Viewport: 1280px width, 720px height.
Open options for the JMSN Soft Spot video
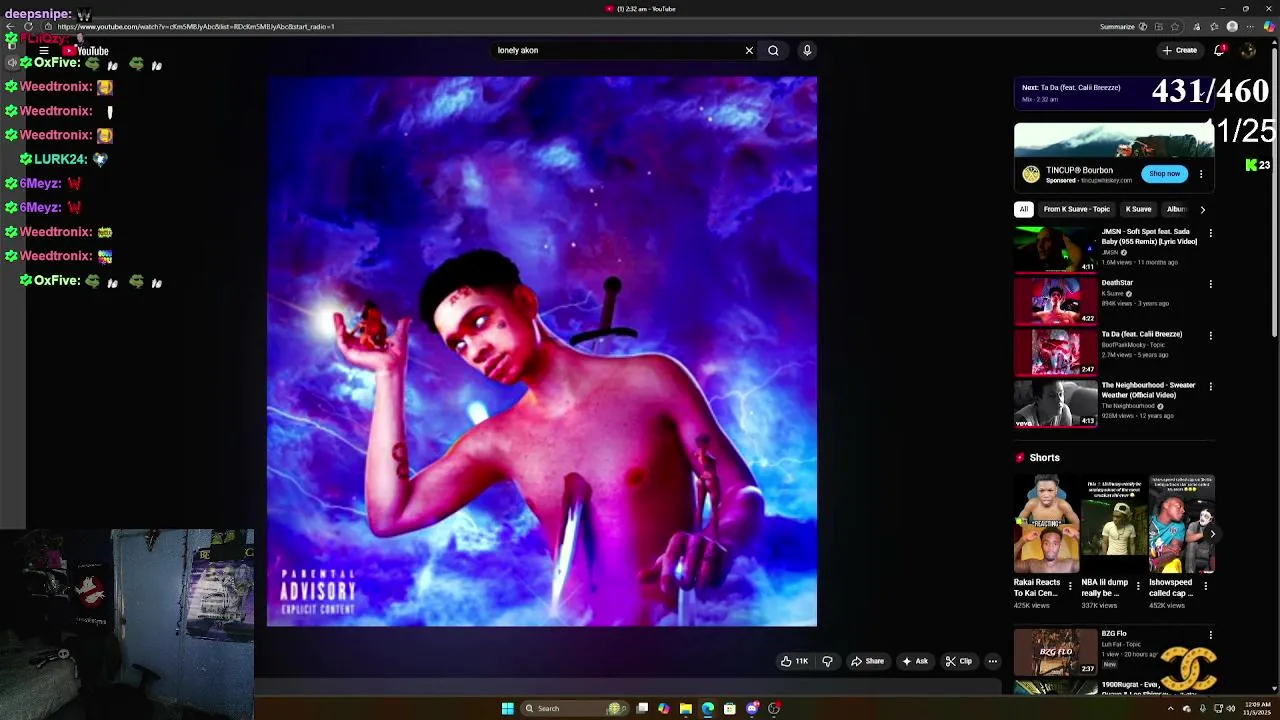(1210, 233)
